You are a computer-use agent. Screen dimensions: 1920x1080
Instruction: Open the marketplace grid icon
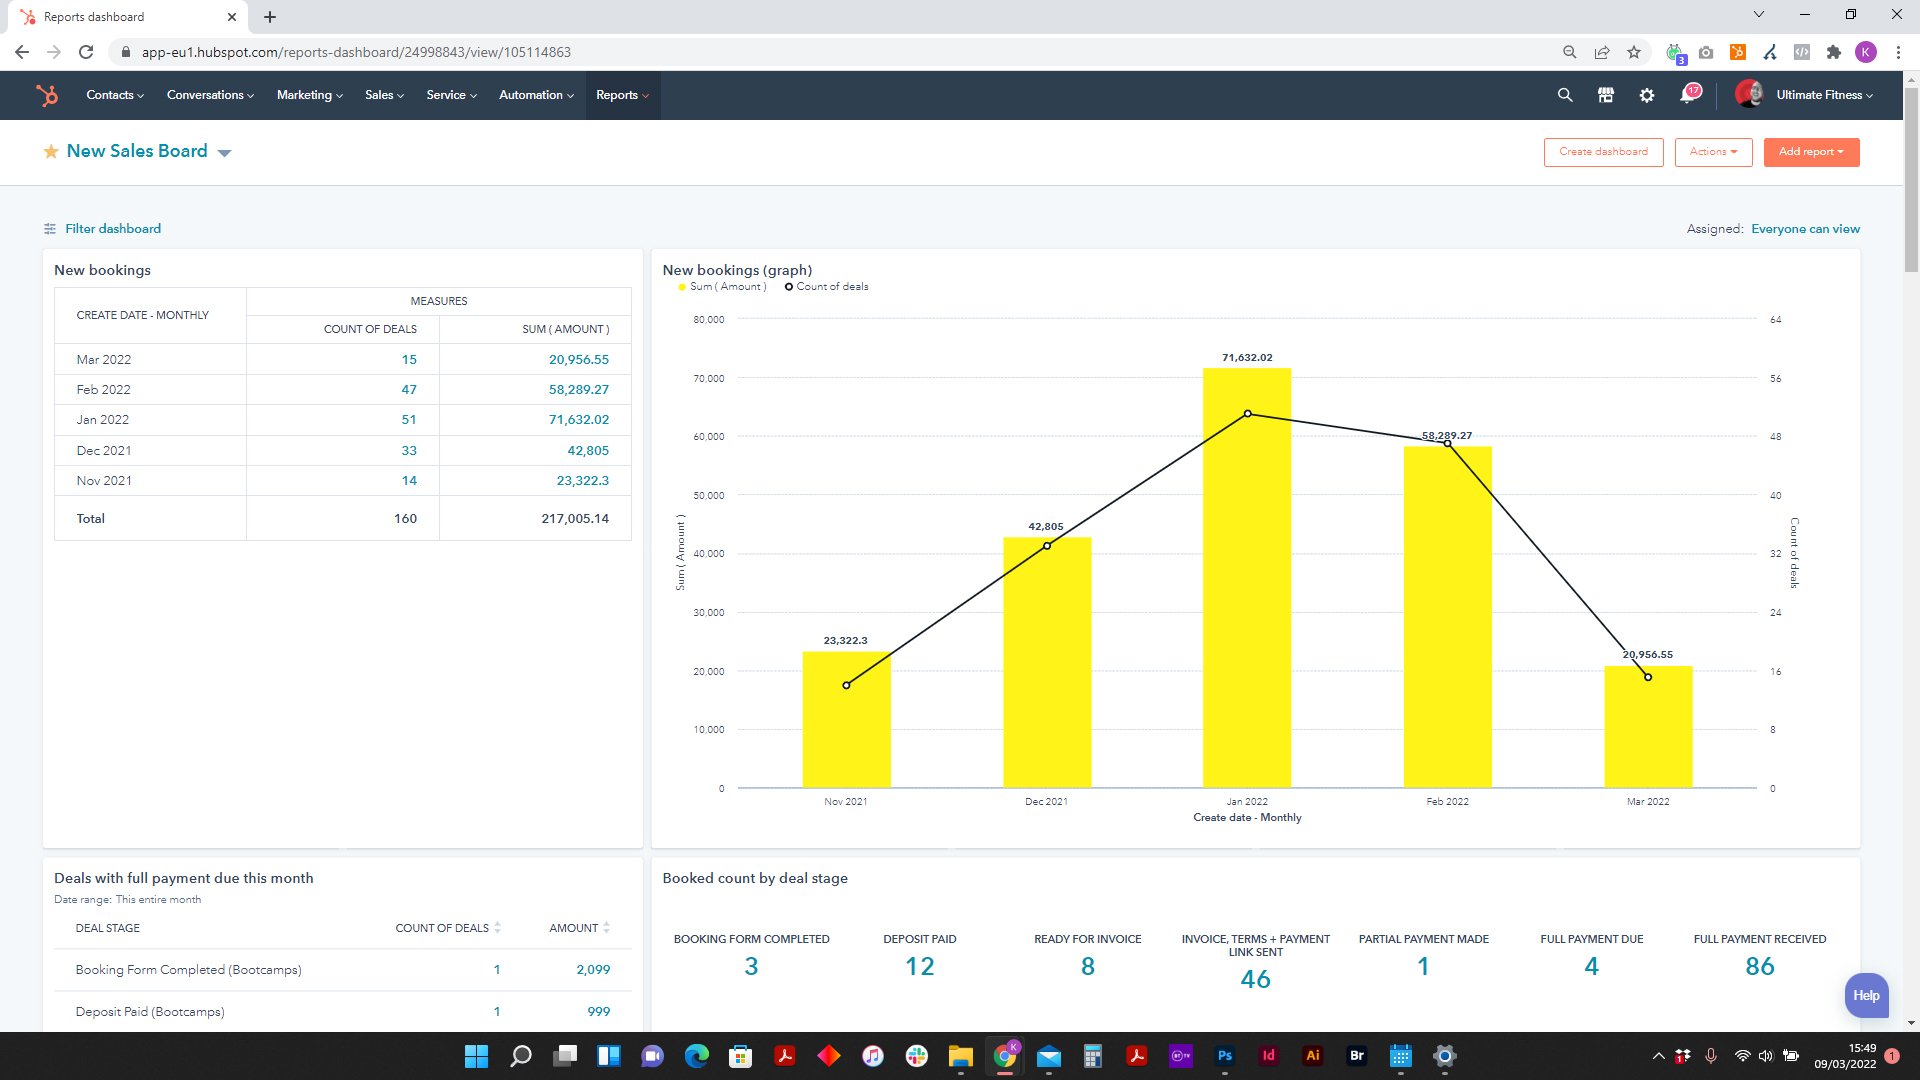point(1606,95)
